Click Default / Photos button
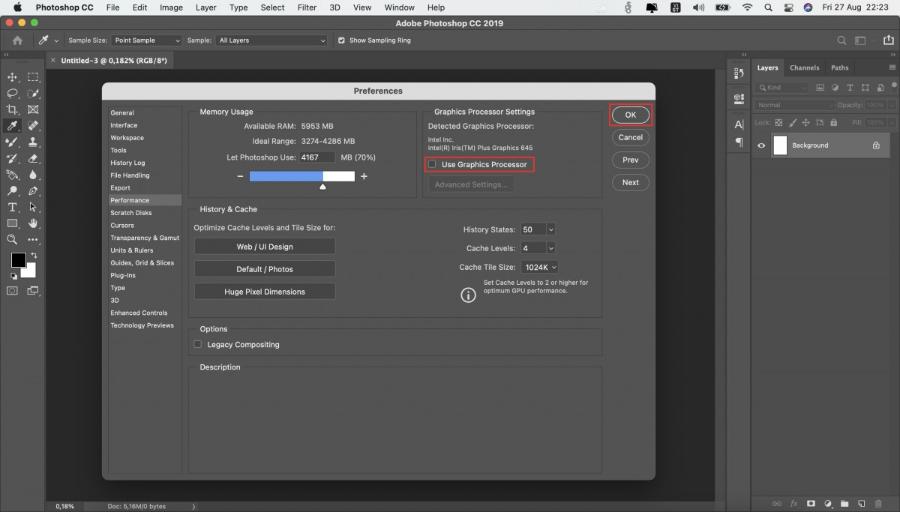This screenshot has height=512, width=900. (265, 269)
